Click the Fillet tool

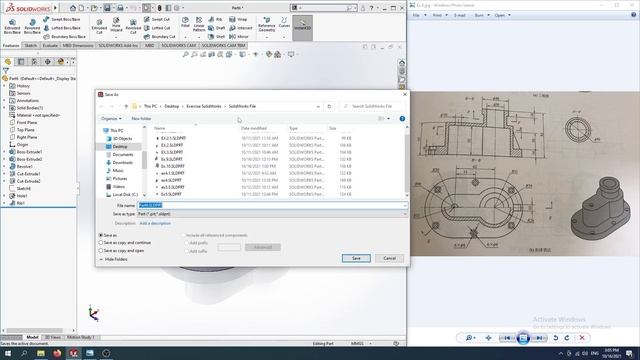point(185,22)
